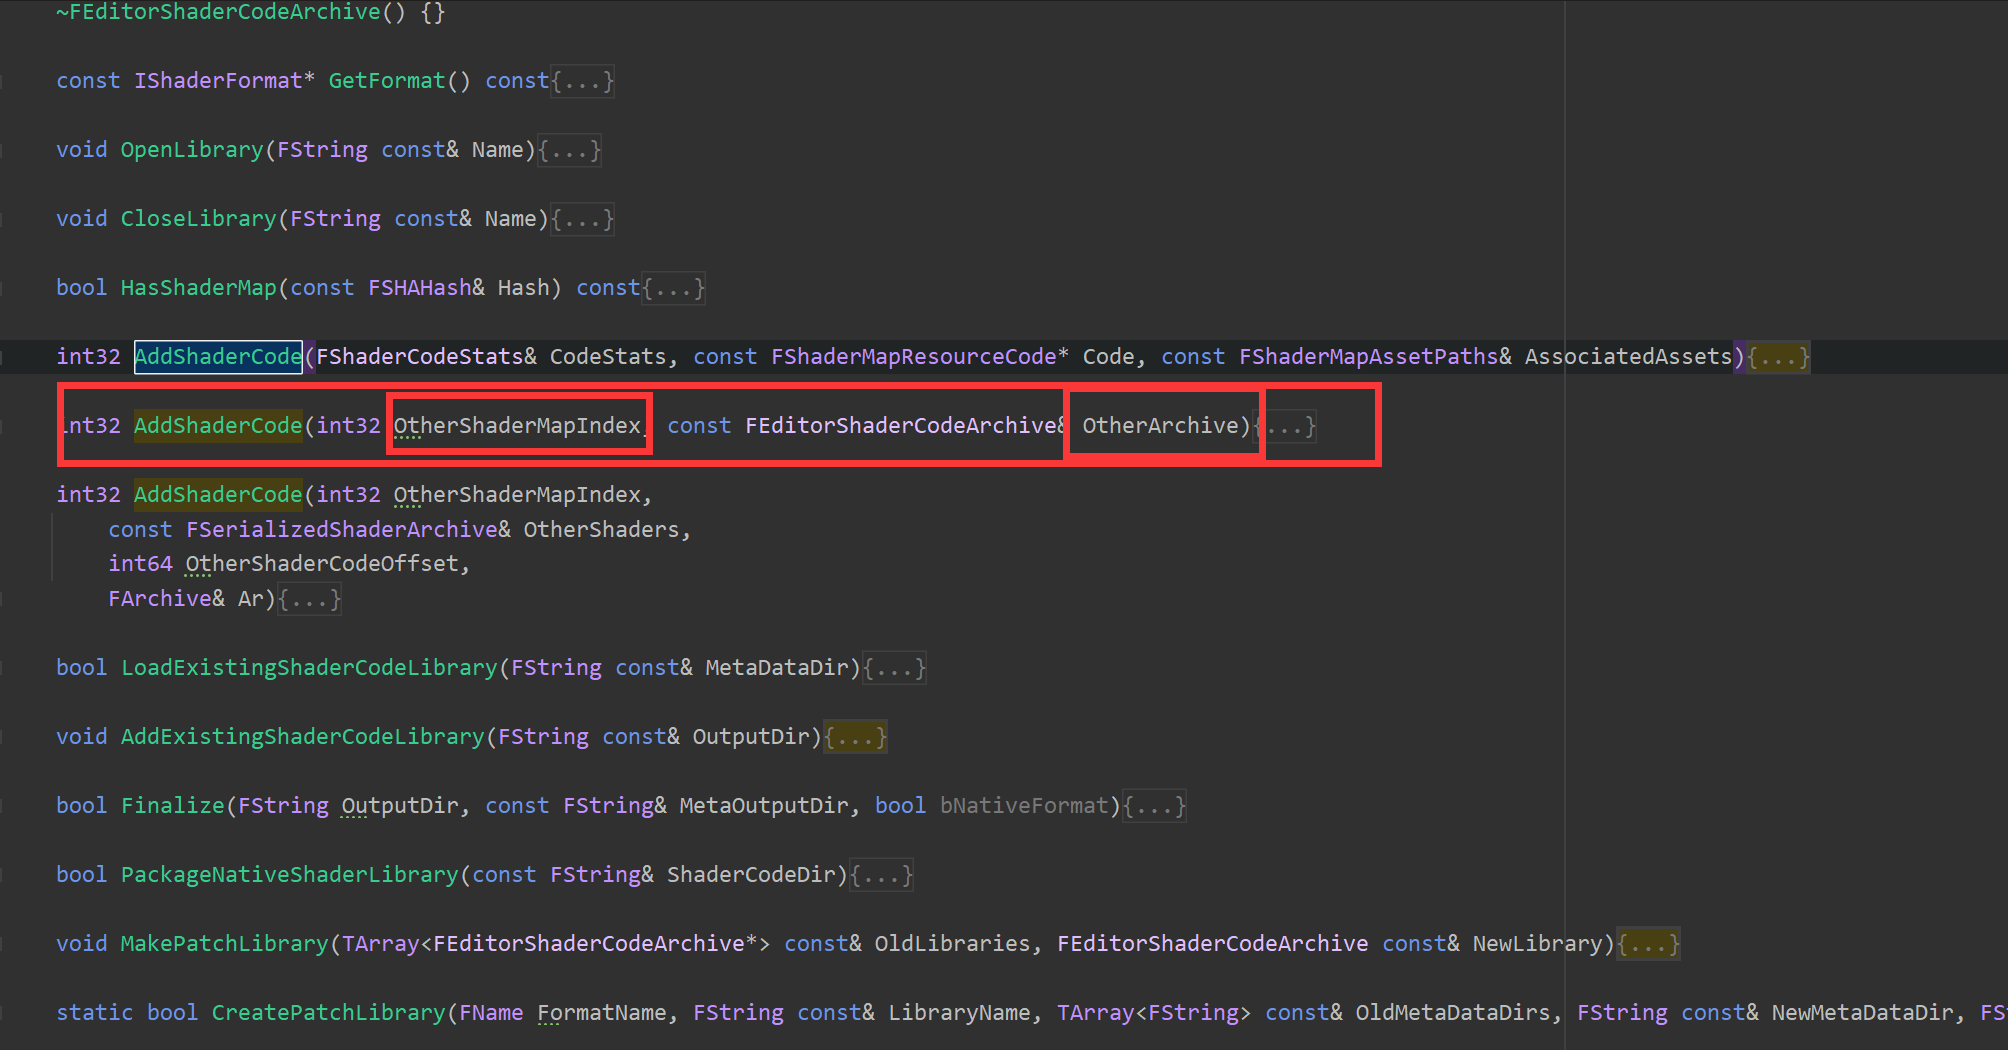2008x1050 pixels.
Task: Click the Finalize function name
Action: point(173,806)
